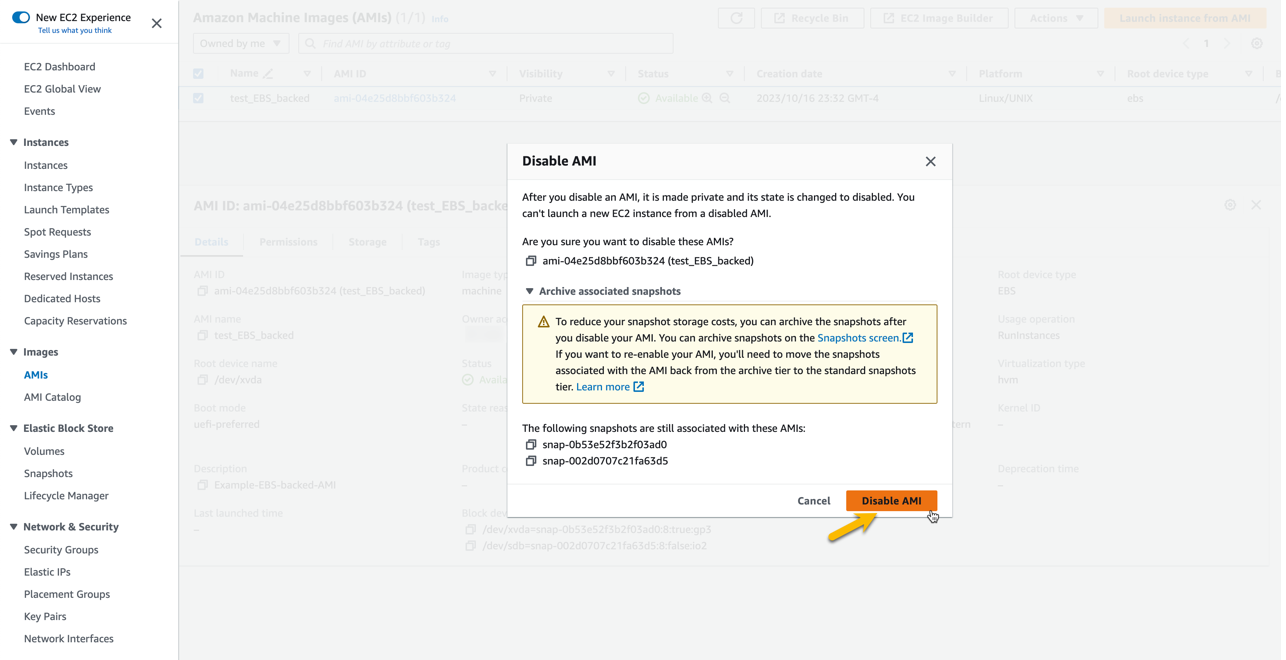The height and width of the screenshot is (660, 1286).
Task: Refresh the AMI list
Action: coord(736,18)
